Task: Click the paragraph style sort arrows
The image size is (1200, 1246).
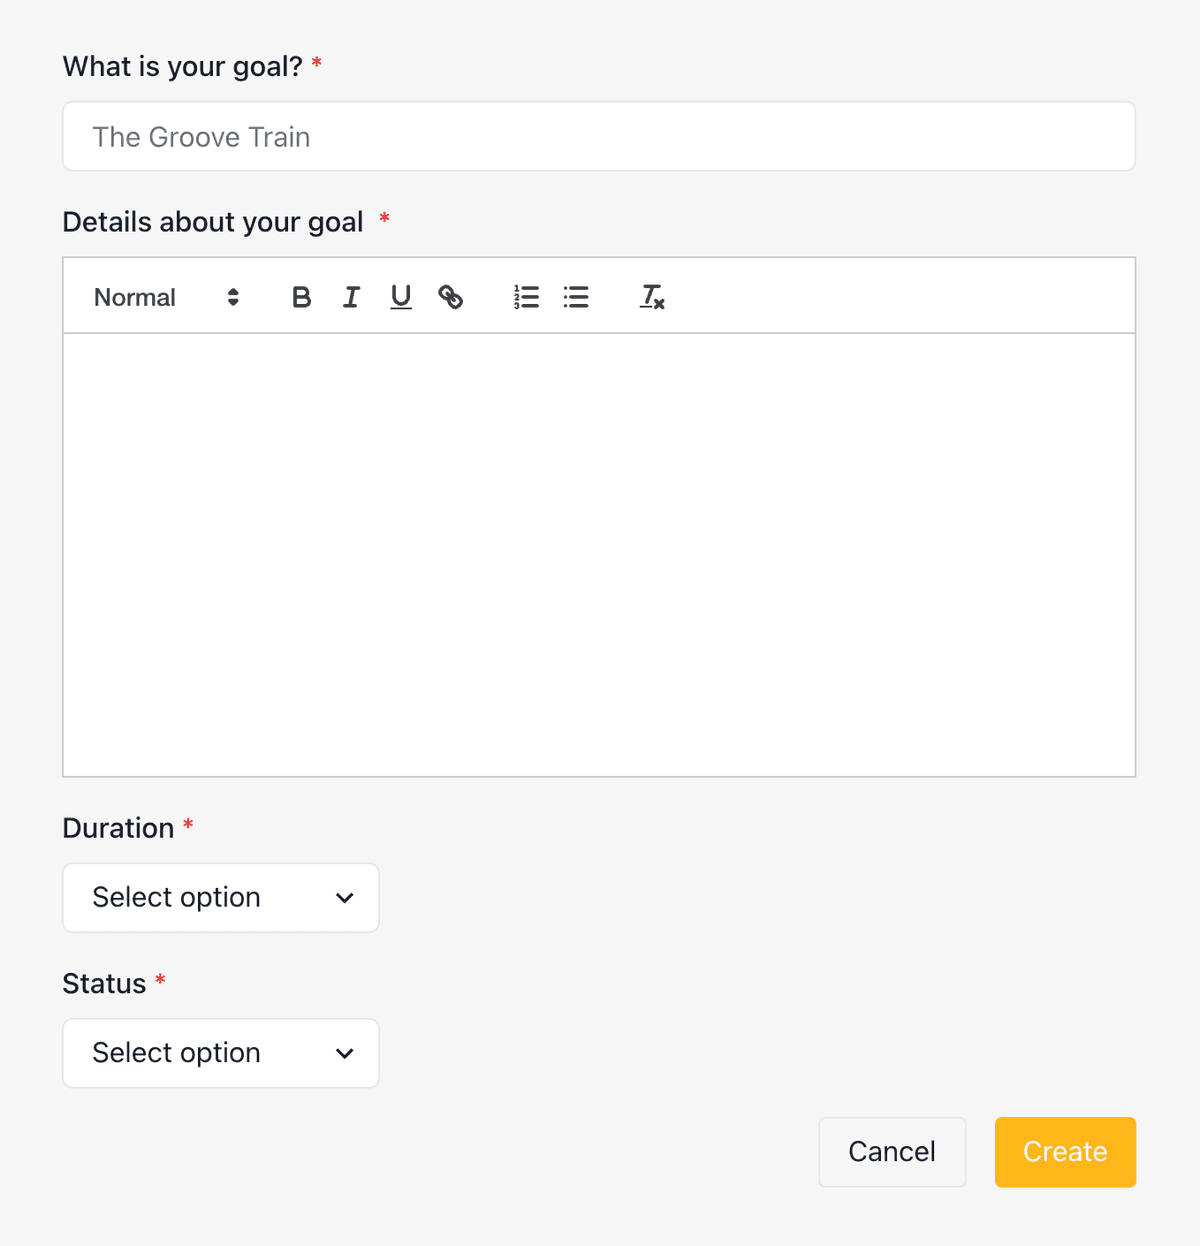Action: (232, 296)
